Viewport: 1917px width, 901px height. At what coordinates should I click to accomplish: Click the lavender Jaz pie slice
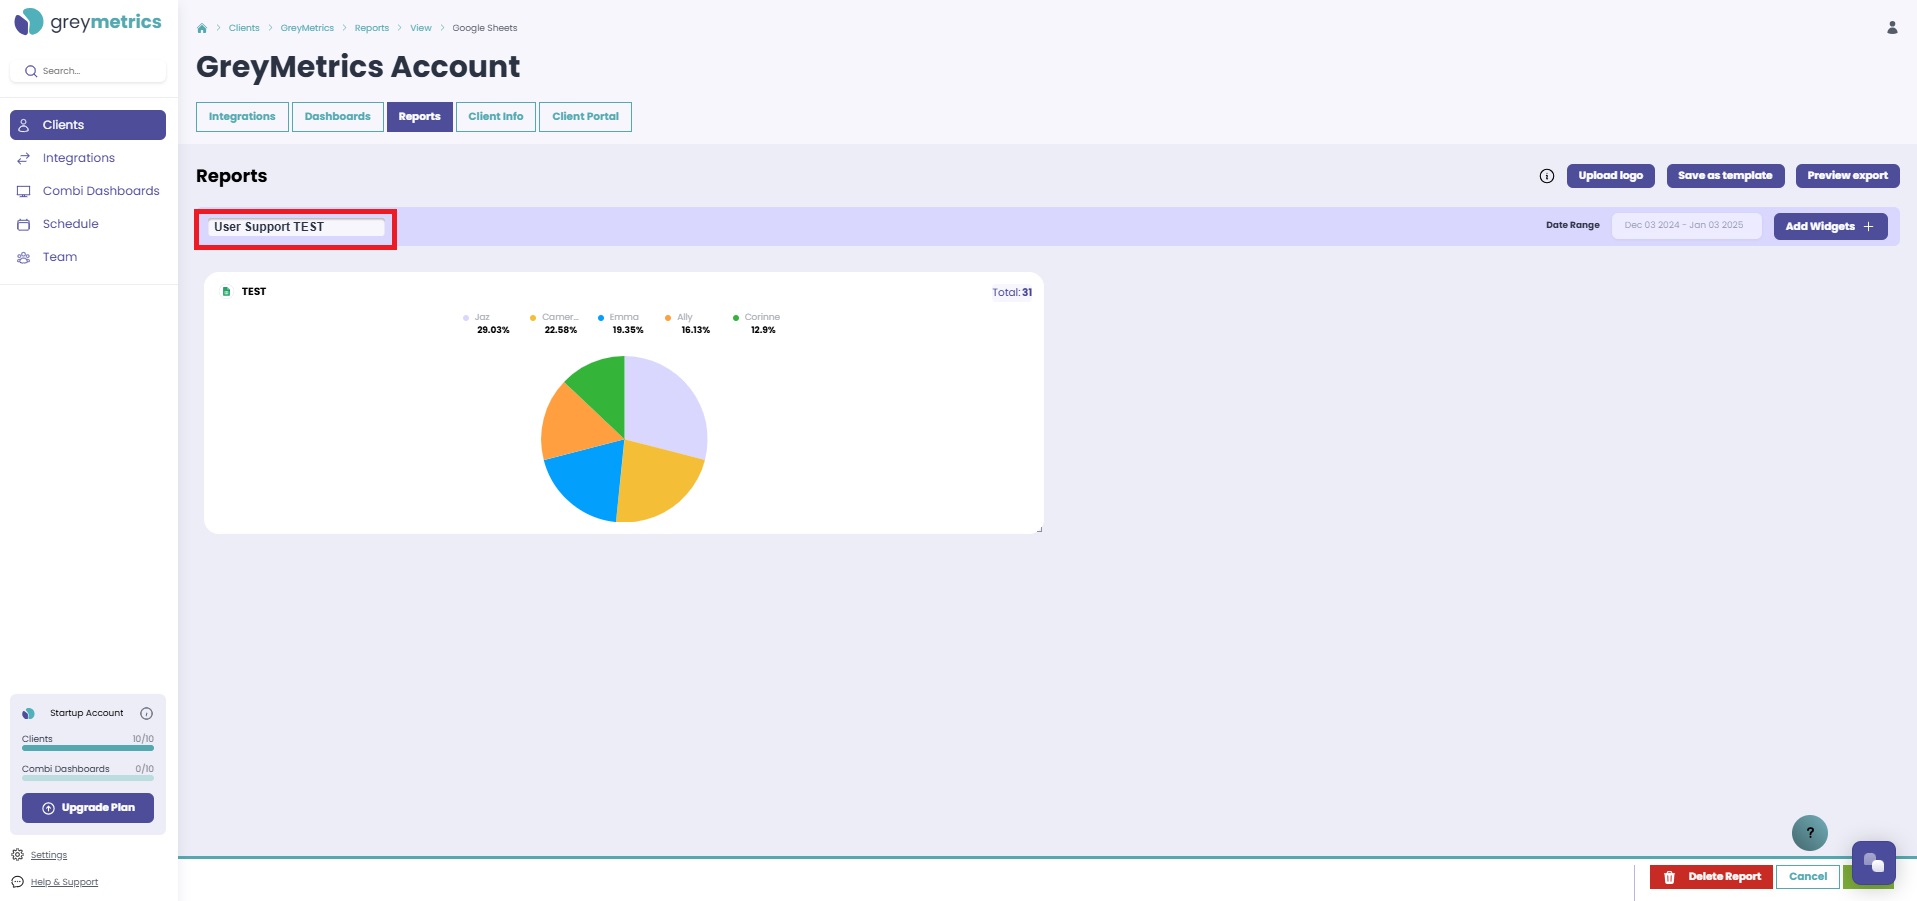click(665, 410)
